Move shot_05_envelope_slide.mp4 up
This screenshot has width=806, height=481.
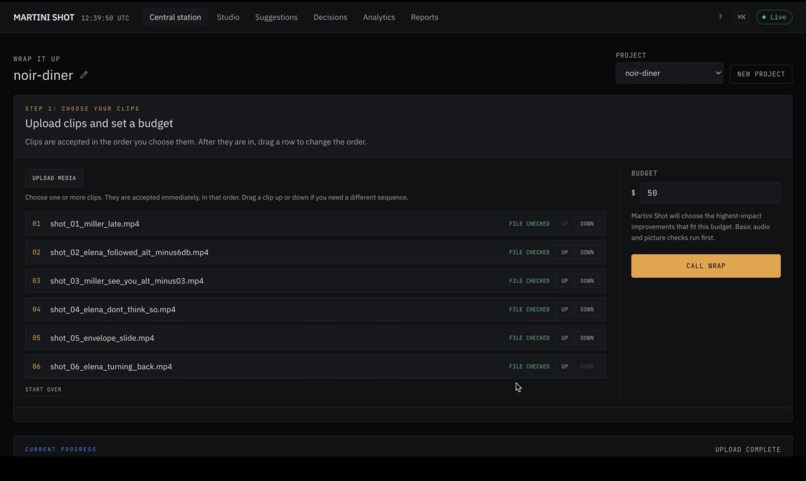coord(564,338)
